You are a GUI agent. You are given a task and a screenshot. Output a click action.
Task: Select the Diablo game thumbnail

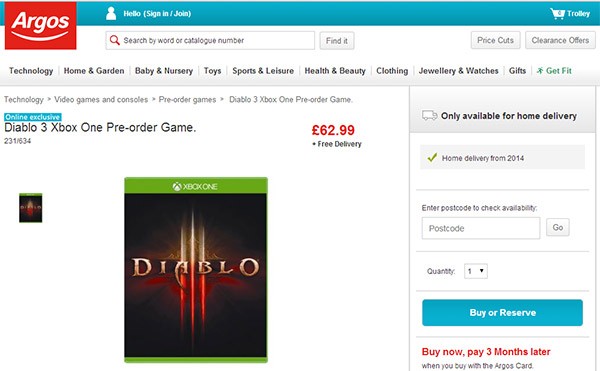[x=31, y=208]
